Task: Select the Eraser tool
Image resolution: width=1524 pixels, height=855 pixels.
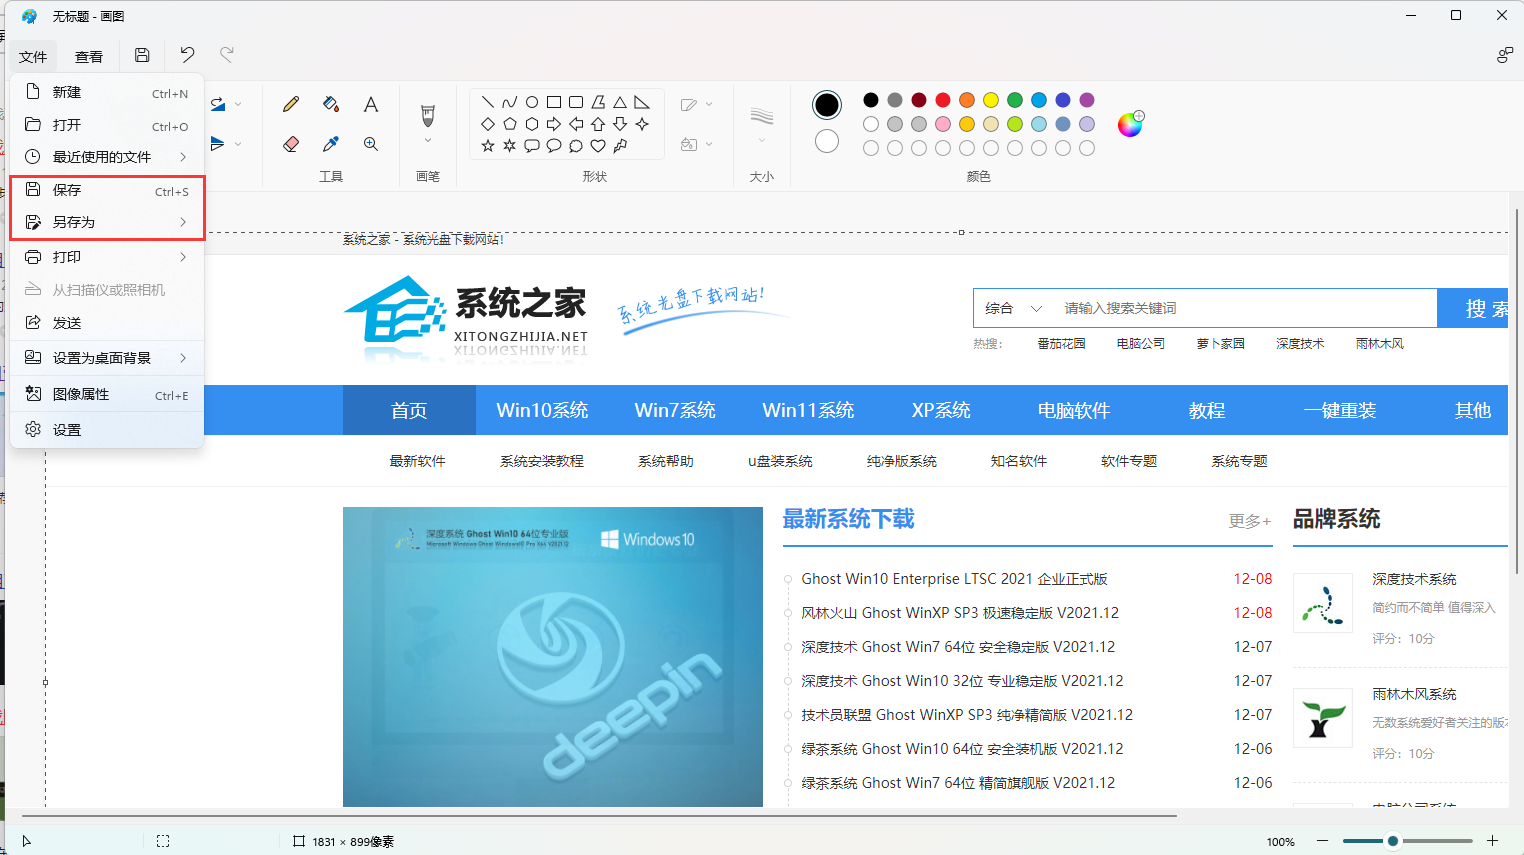Action: 290,143
